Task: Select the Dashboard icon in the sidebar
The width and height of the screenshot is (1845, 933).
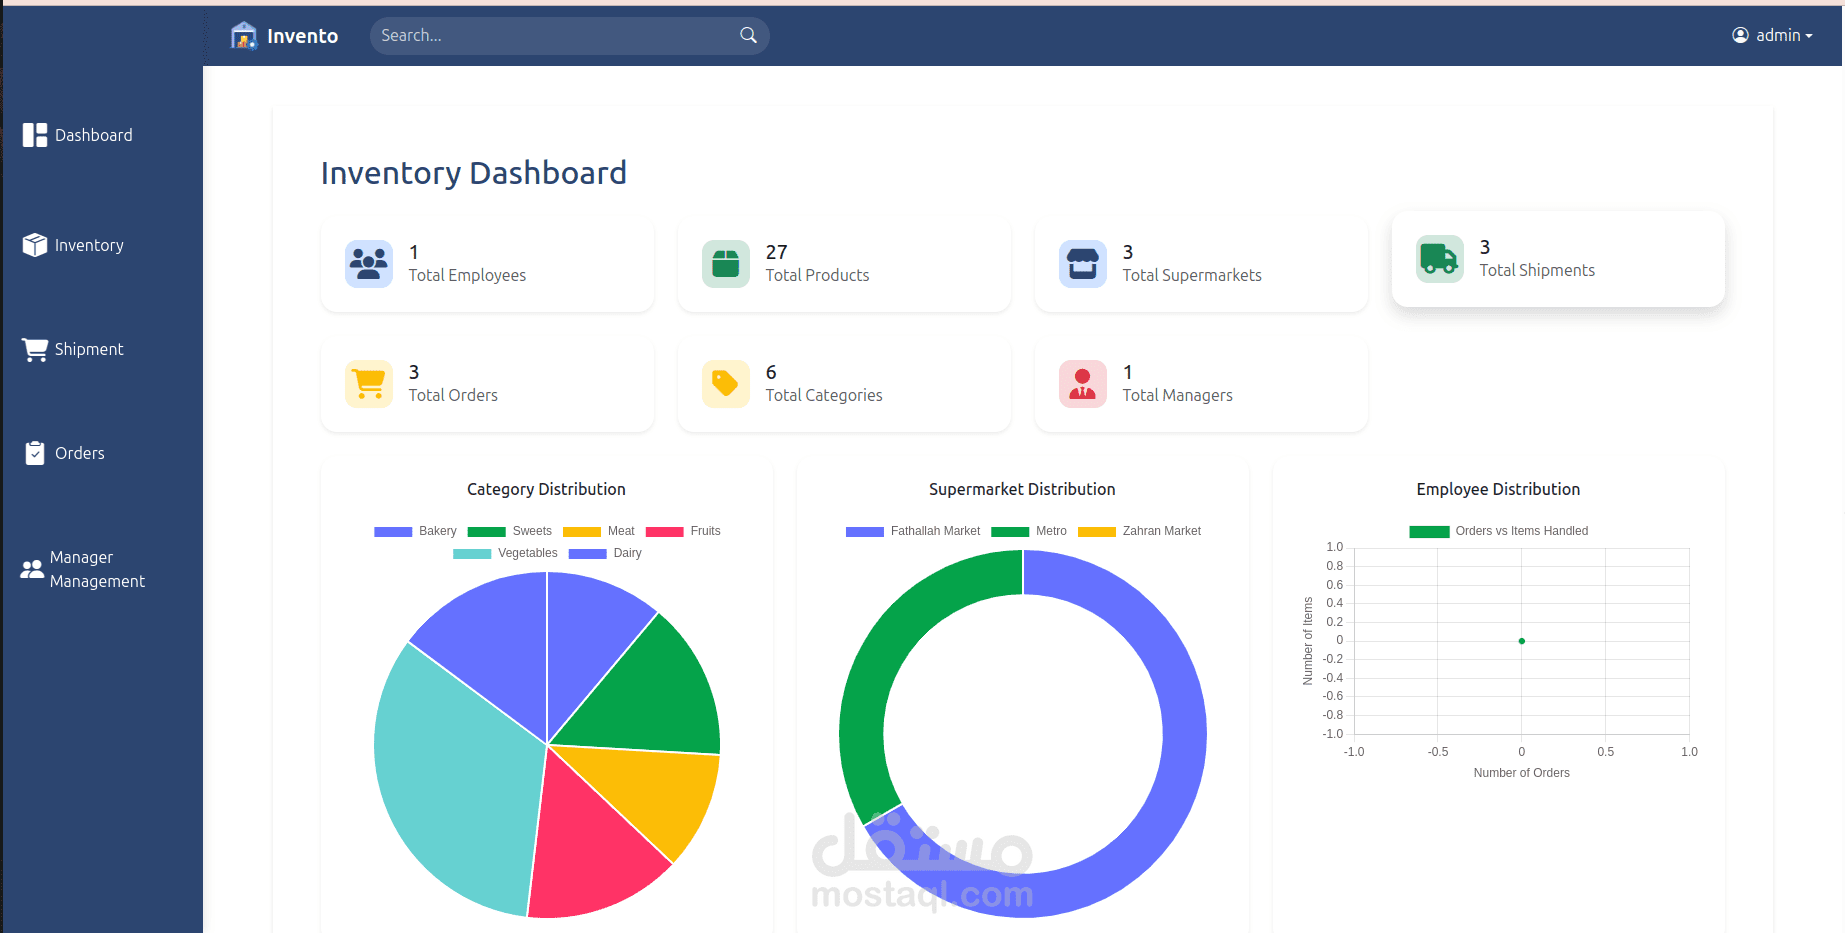Action: click(33, 134)
